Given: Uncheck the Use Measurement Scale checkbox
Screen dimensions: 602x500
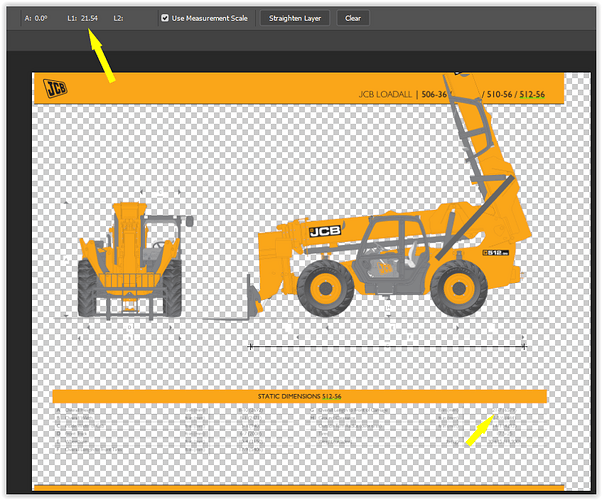Looking at the screenshot, I should [165, 18].
